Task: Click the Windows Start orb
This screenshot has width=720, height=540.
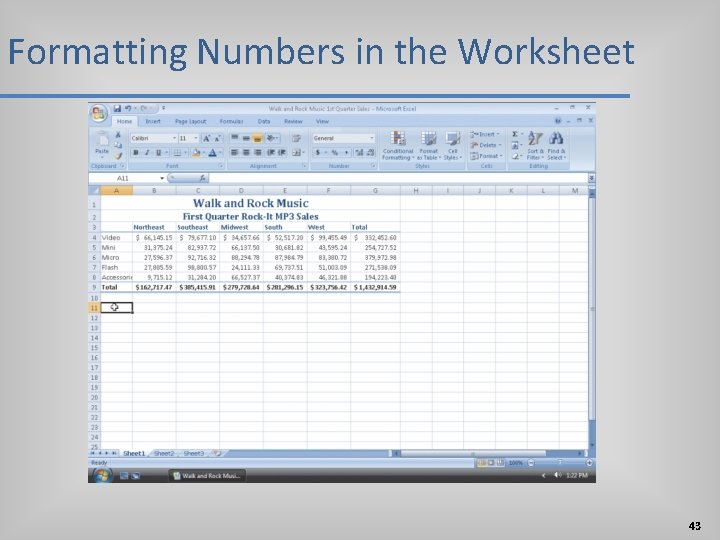Action: 101,476
